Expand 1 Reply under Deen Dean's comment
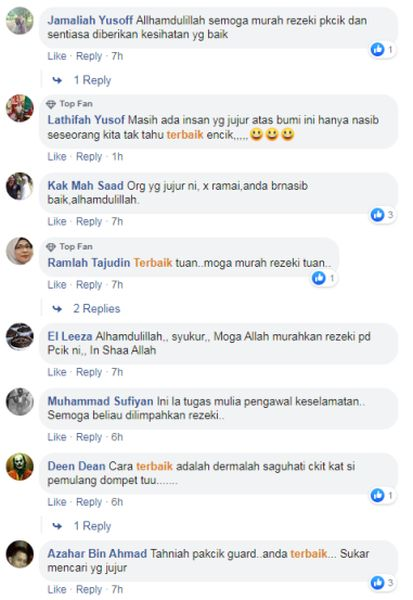Screen dimensions: 413x600 (92, 526)
